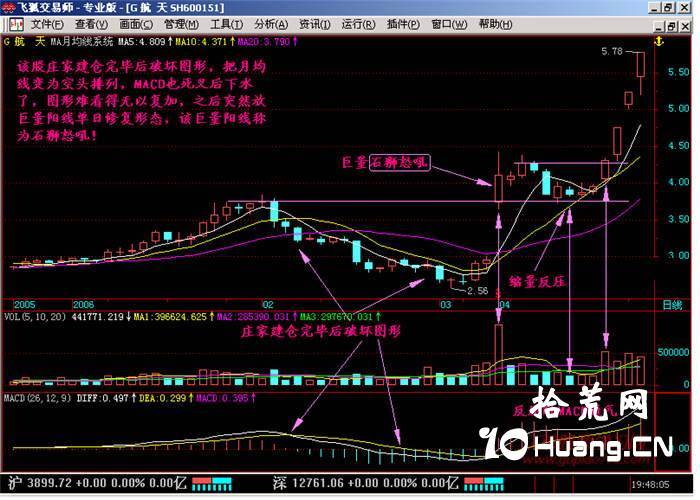This screenshot has width=700, height=500.
Task: Select the MA月均线系统 indicator label
Action: [82, 42]
